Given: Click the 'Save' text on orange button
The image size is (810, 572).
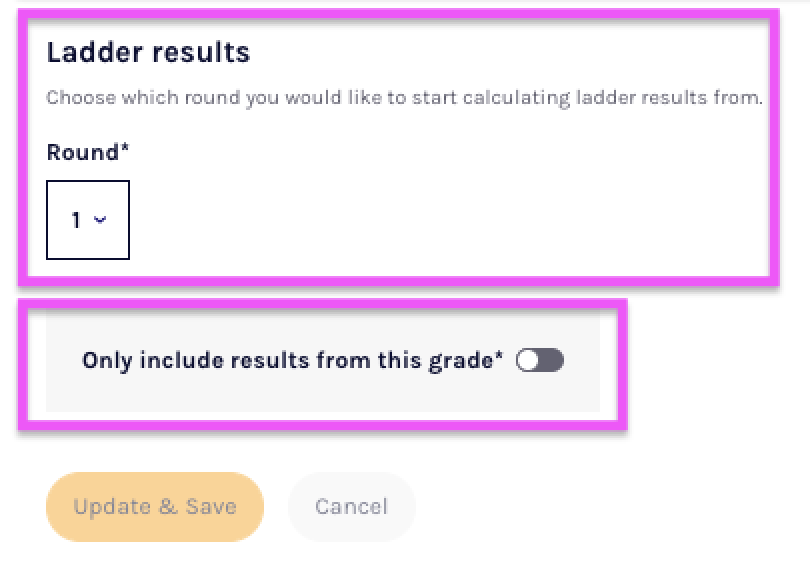Looking at the screenshot, I should 211,506.
